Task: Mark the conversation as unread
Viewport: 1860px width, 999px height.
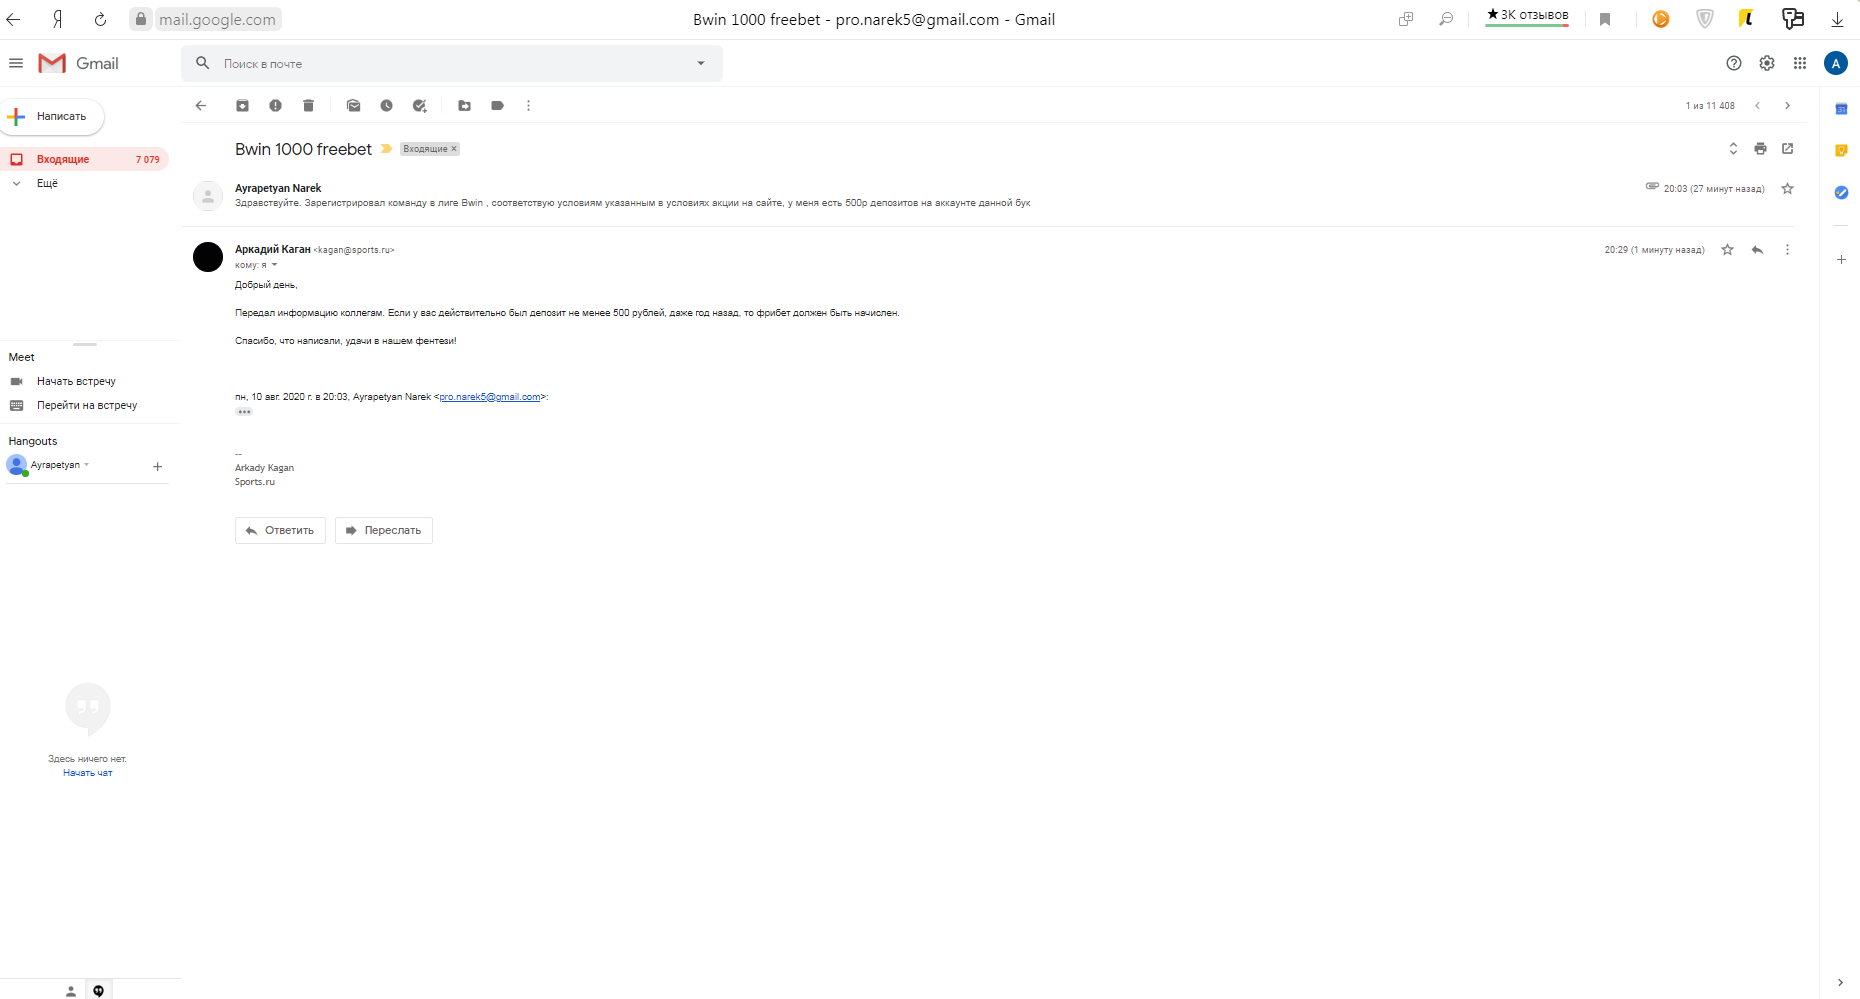Action: [x=353, y=106]
